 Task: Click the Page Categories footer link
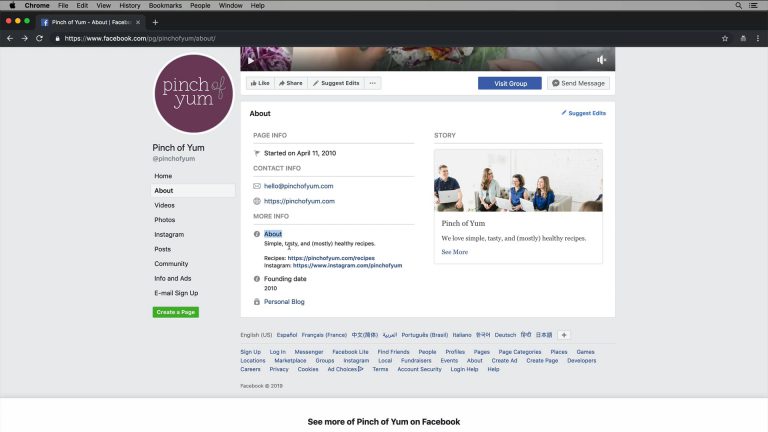pyautogui.click(x=520, y=352)
